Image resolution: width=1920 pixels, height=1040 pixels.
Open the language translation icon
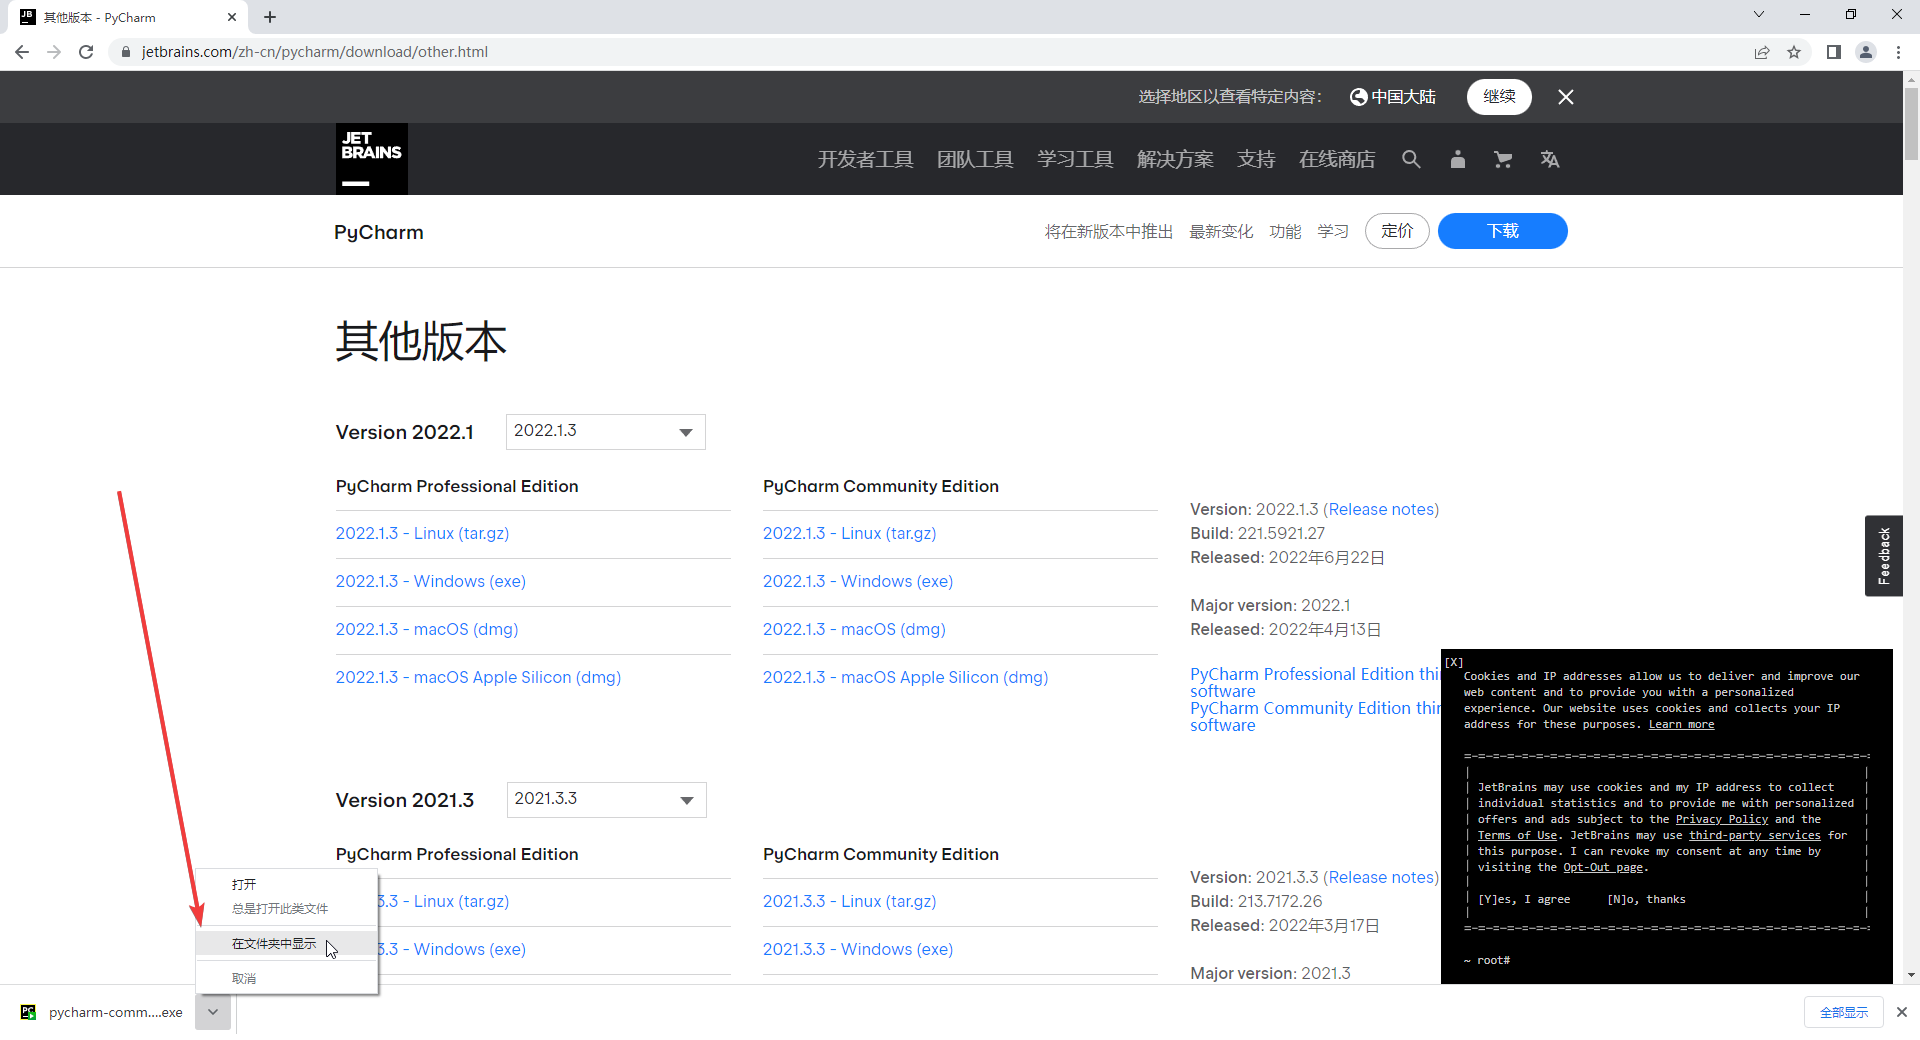click(1550, 159)
